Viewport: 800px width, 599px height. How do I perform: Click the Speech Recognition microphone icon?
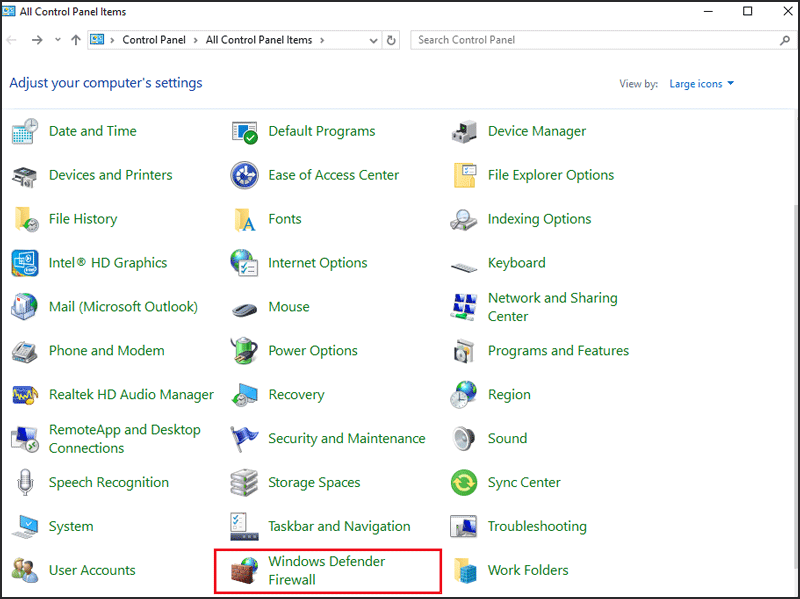point(24,483)
